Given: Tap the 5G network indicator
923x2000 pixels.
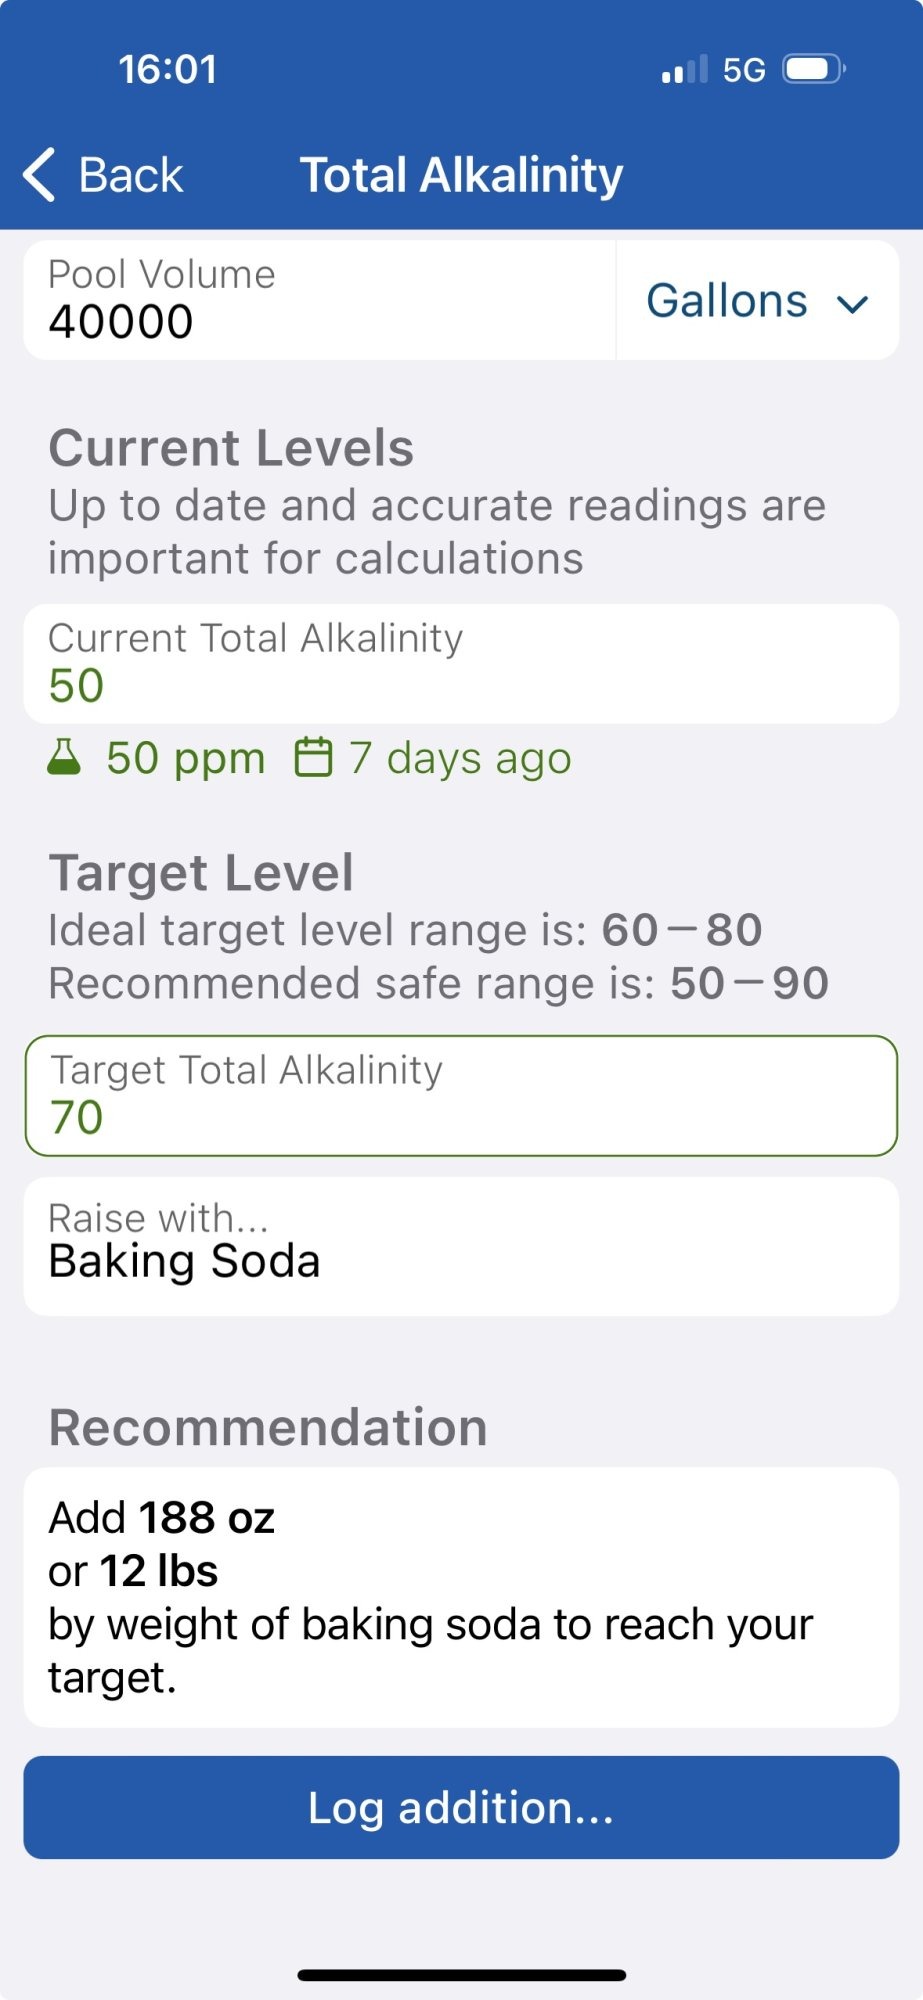Looking at the screenshot, I should [x=744, y=70].
